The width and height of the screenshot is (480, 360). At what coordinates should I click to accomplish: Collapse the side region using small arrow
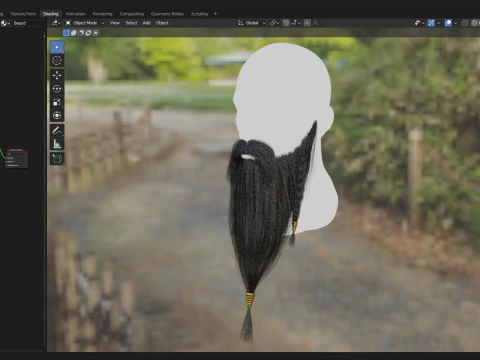click(x=44, y=36)
